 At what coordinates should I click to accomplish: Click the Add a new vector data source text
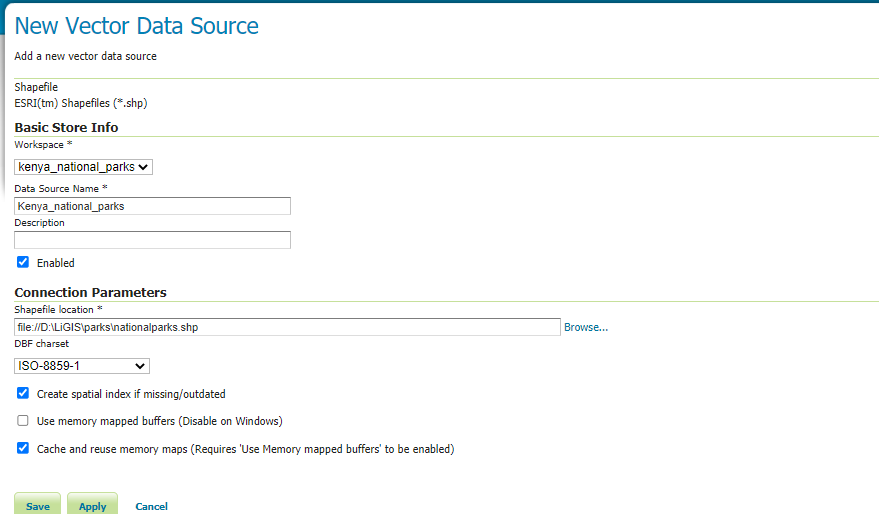(x=85, y=56)
